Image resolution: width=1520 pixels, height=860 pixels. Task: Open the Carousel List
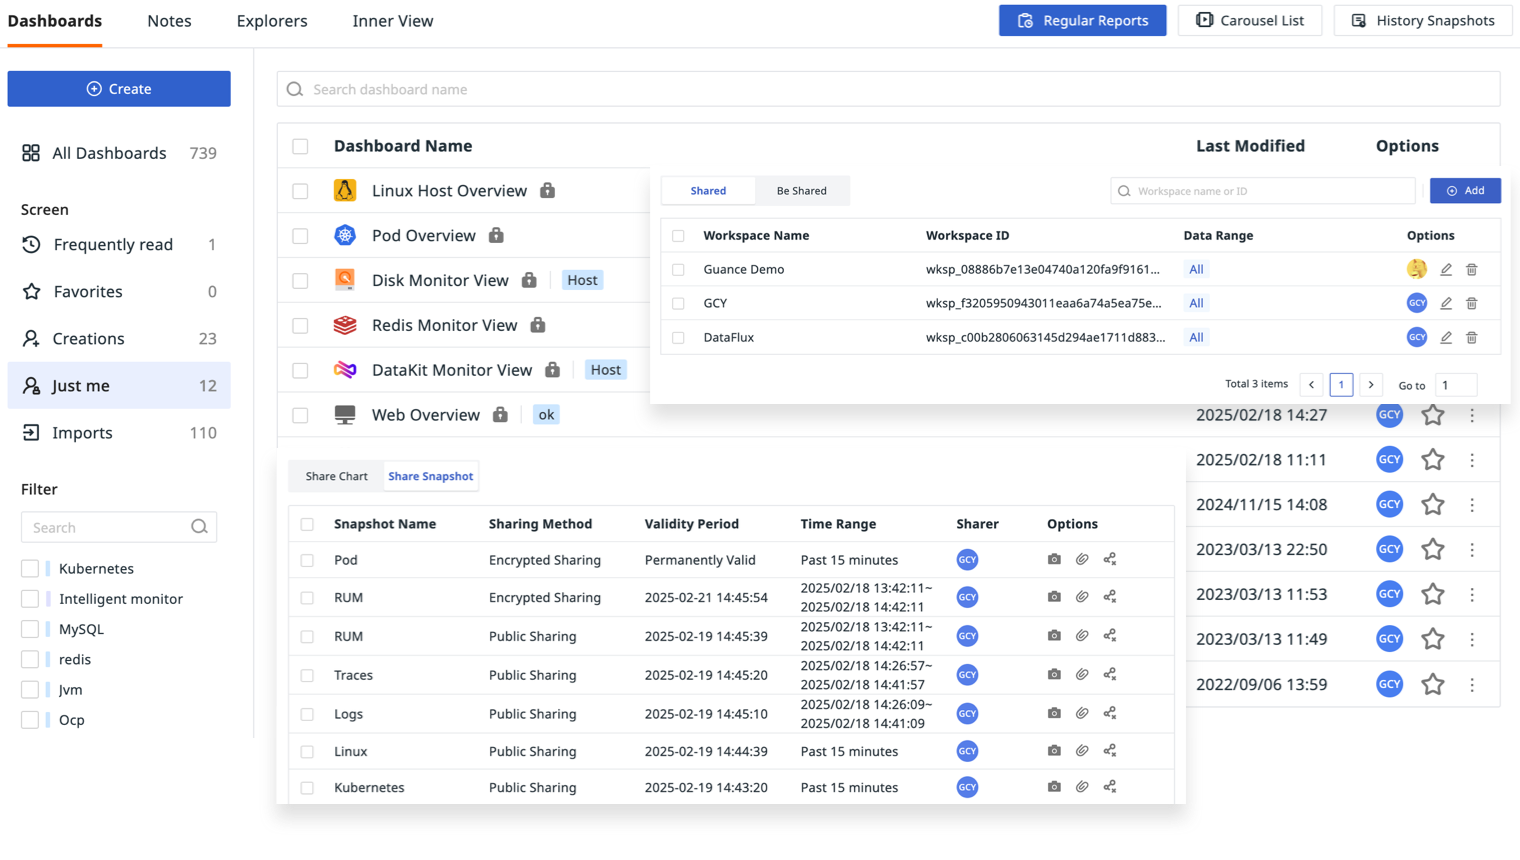[x=1250, y=20]
